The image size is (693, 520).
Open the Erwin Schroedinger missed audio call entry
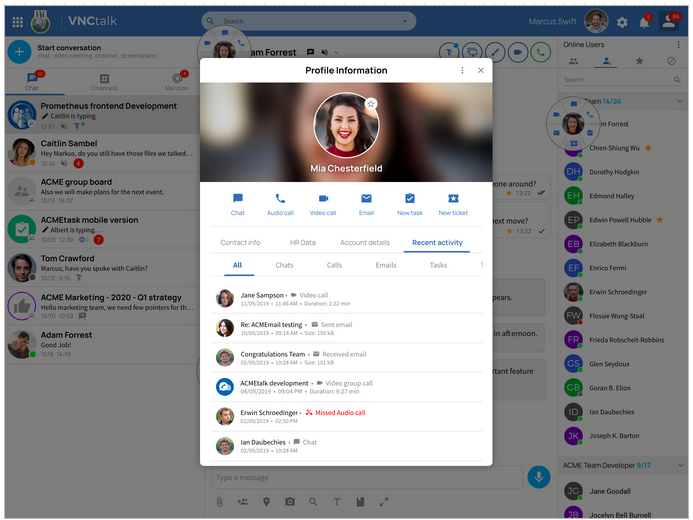coord(346,416)
